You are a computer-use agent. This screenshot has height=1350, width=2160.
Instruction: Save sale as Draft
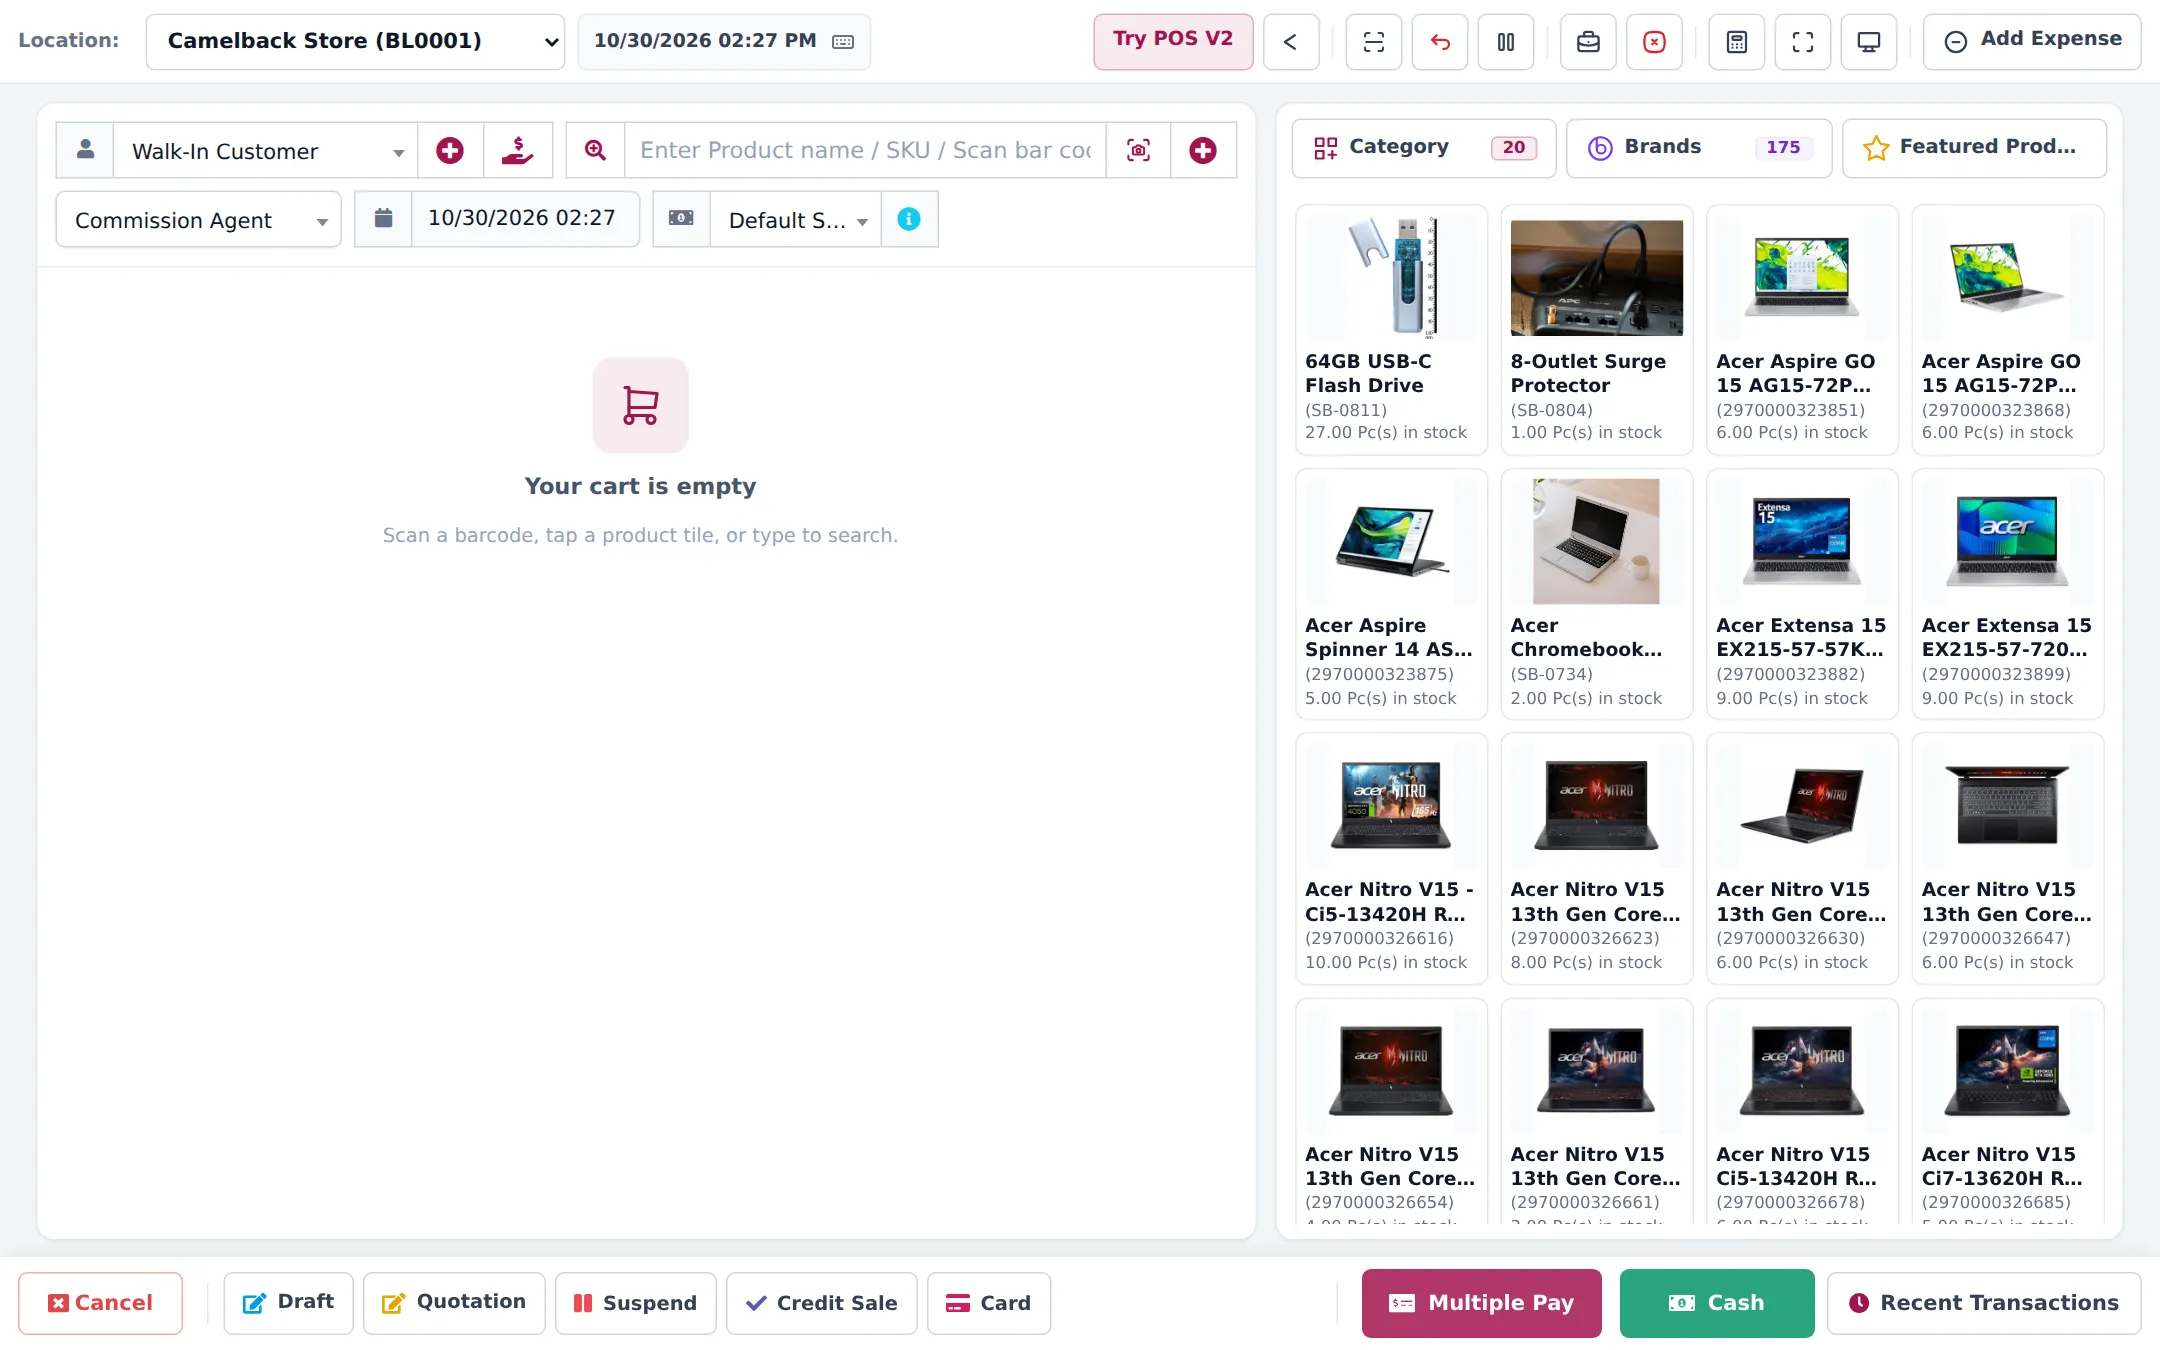(288, 1303)
